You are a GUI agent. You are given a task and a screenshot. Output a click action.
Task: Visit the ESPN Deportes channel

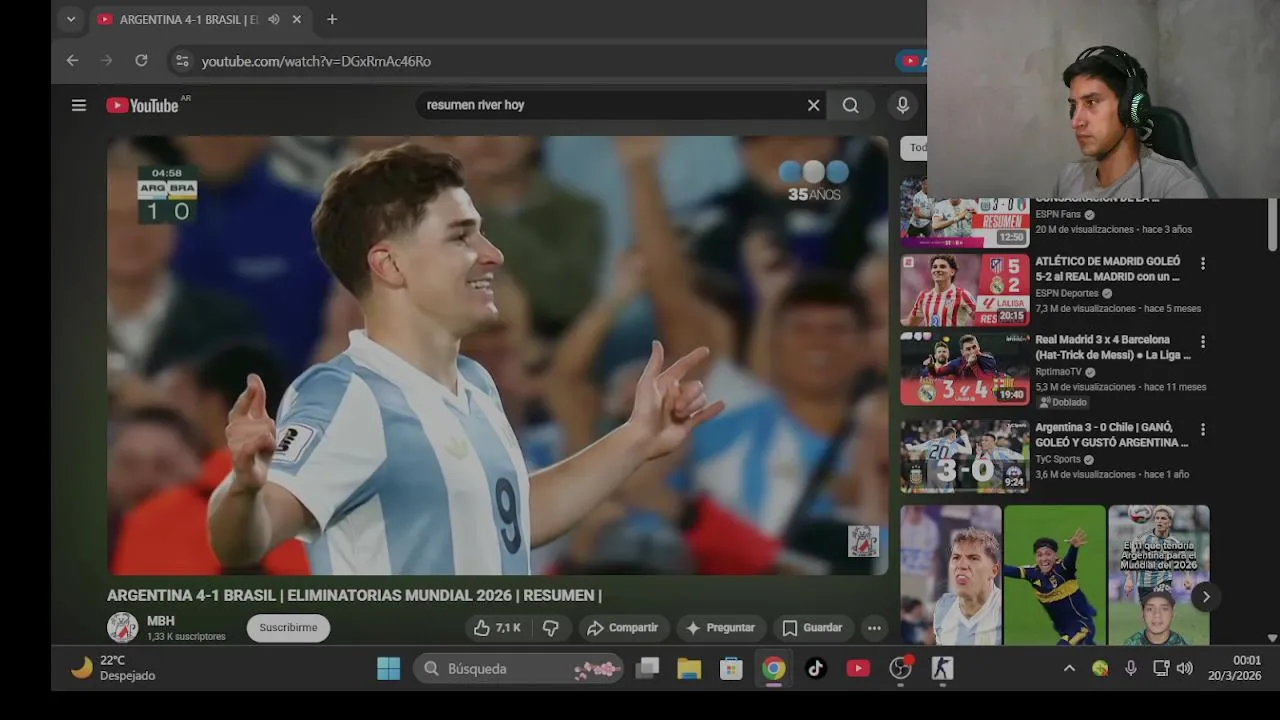[1067, 293]
